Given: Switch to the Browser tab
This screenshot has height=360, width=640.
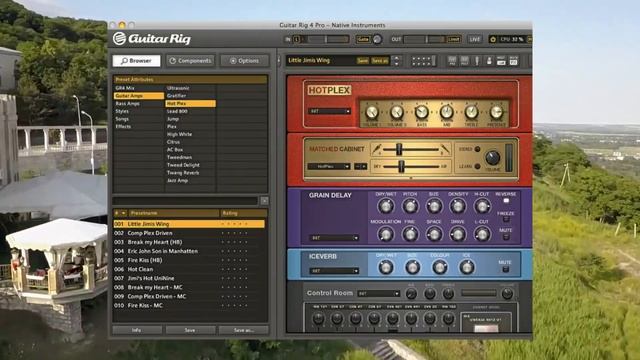Looking at the screenshot, I should pos(136,61).
